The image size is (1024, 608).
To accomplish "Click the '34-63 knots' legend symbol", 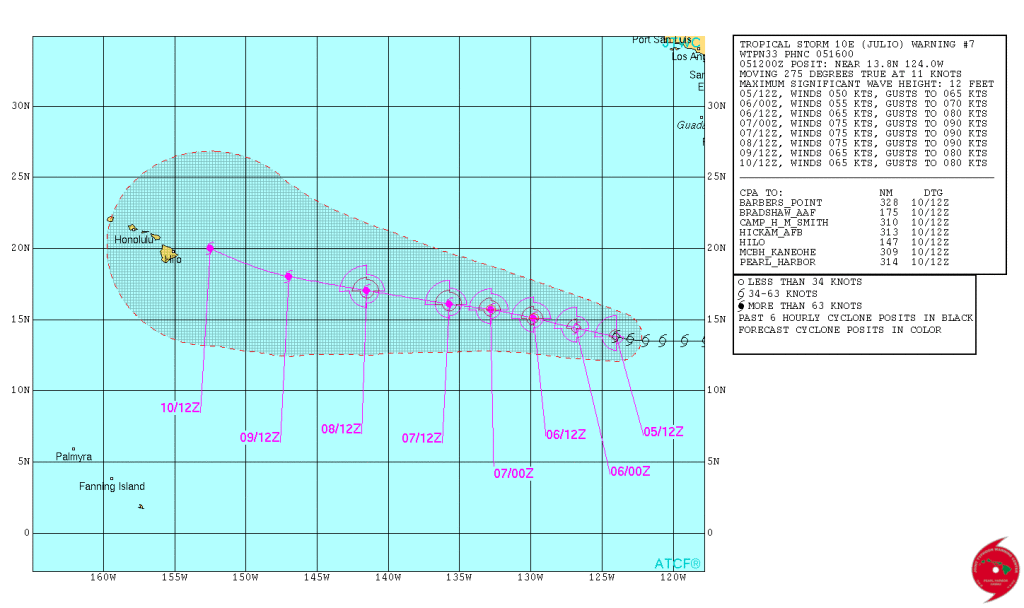I will pos(741,293).
